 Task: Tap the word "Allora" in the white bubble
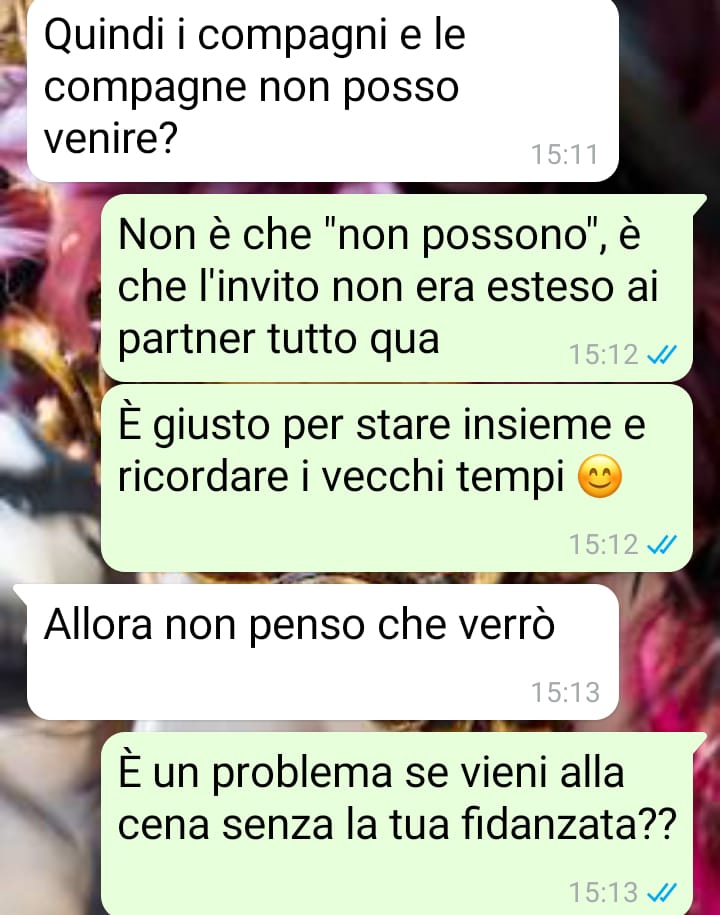98,624
